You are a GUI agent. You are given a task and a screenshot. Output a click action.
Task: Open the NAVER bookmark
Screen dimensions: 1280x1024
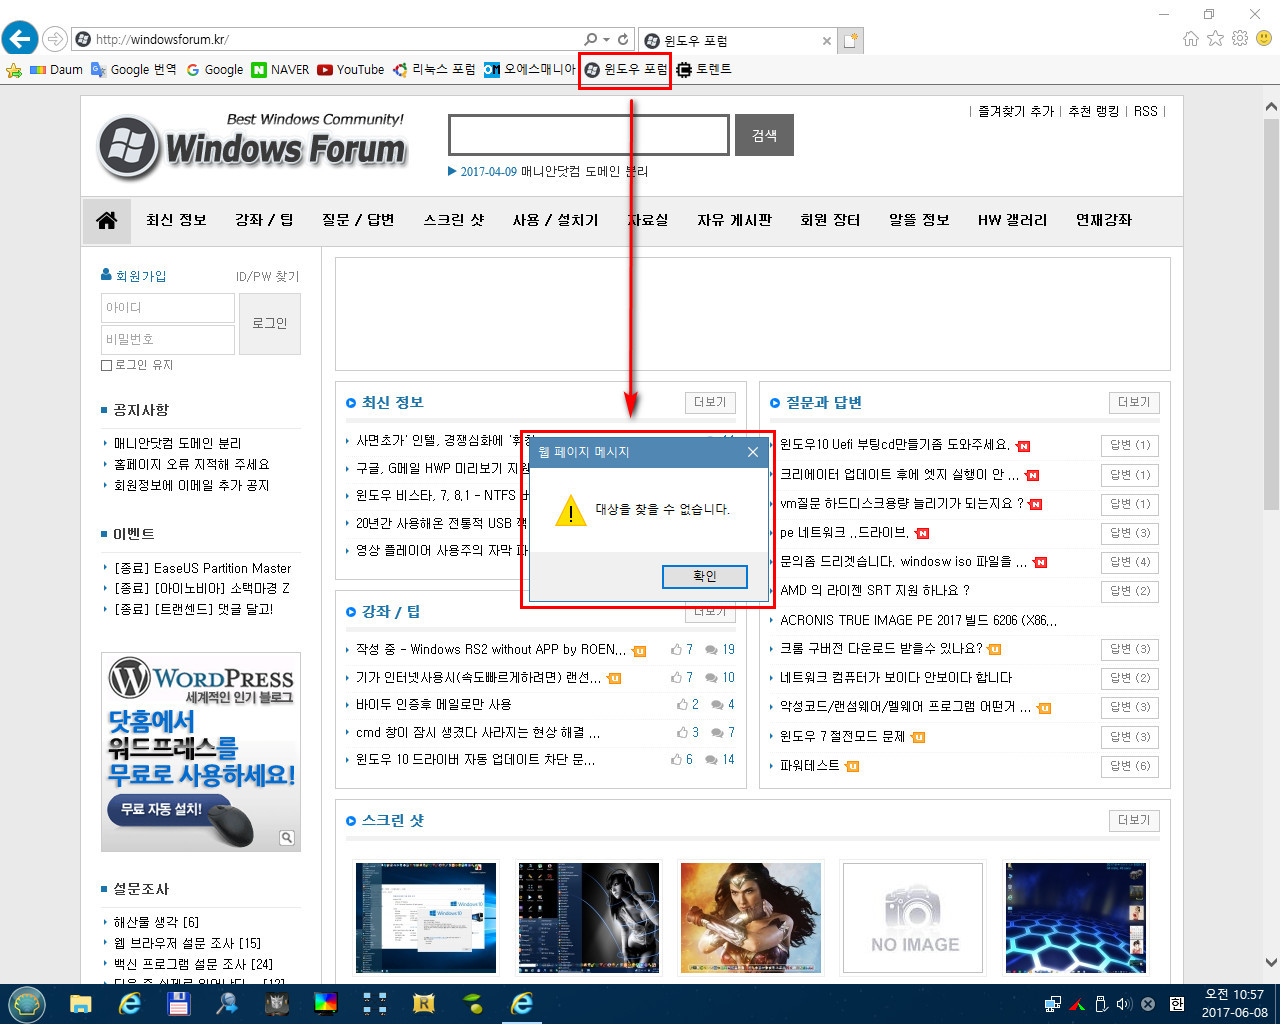pos(280,70)
